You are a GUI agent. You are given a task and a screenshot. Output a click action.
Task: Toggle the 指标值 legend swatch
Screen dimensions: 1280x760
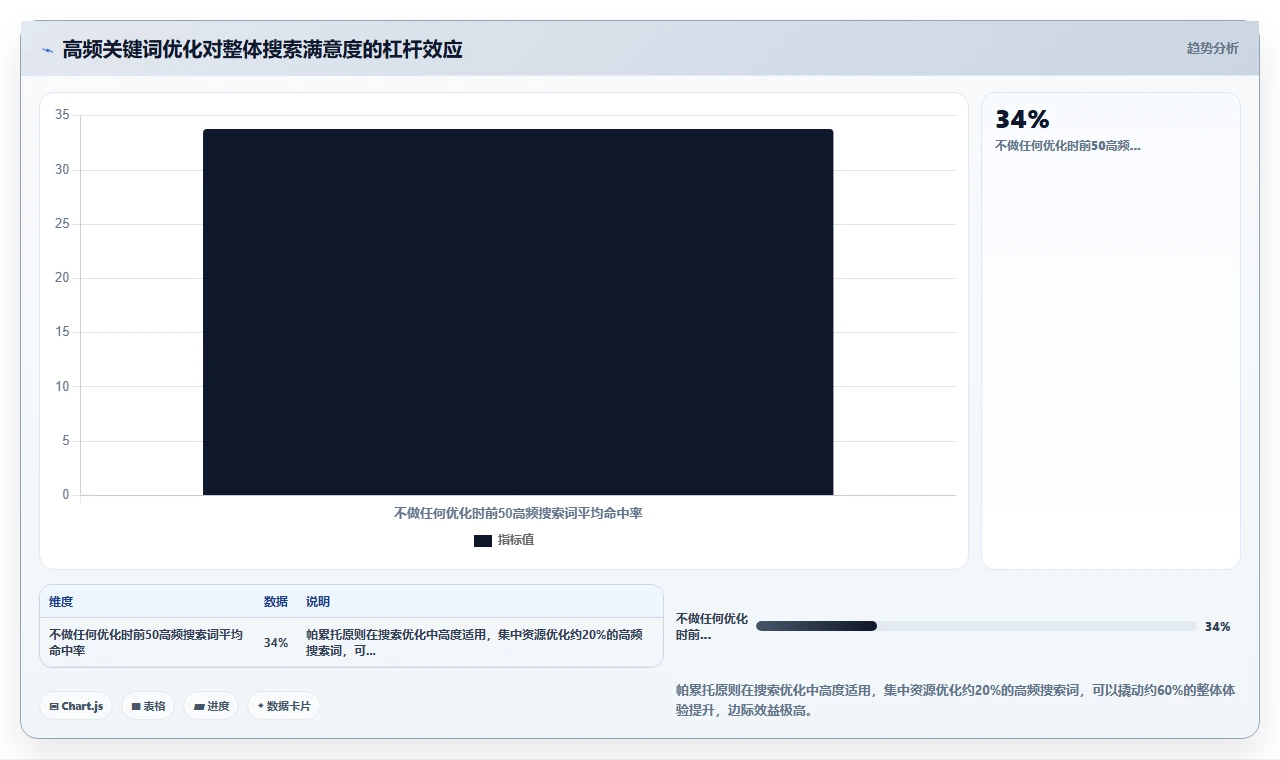(483, 541)
